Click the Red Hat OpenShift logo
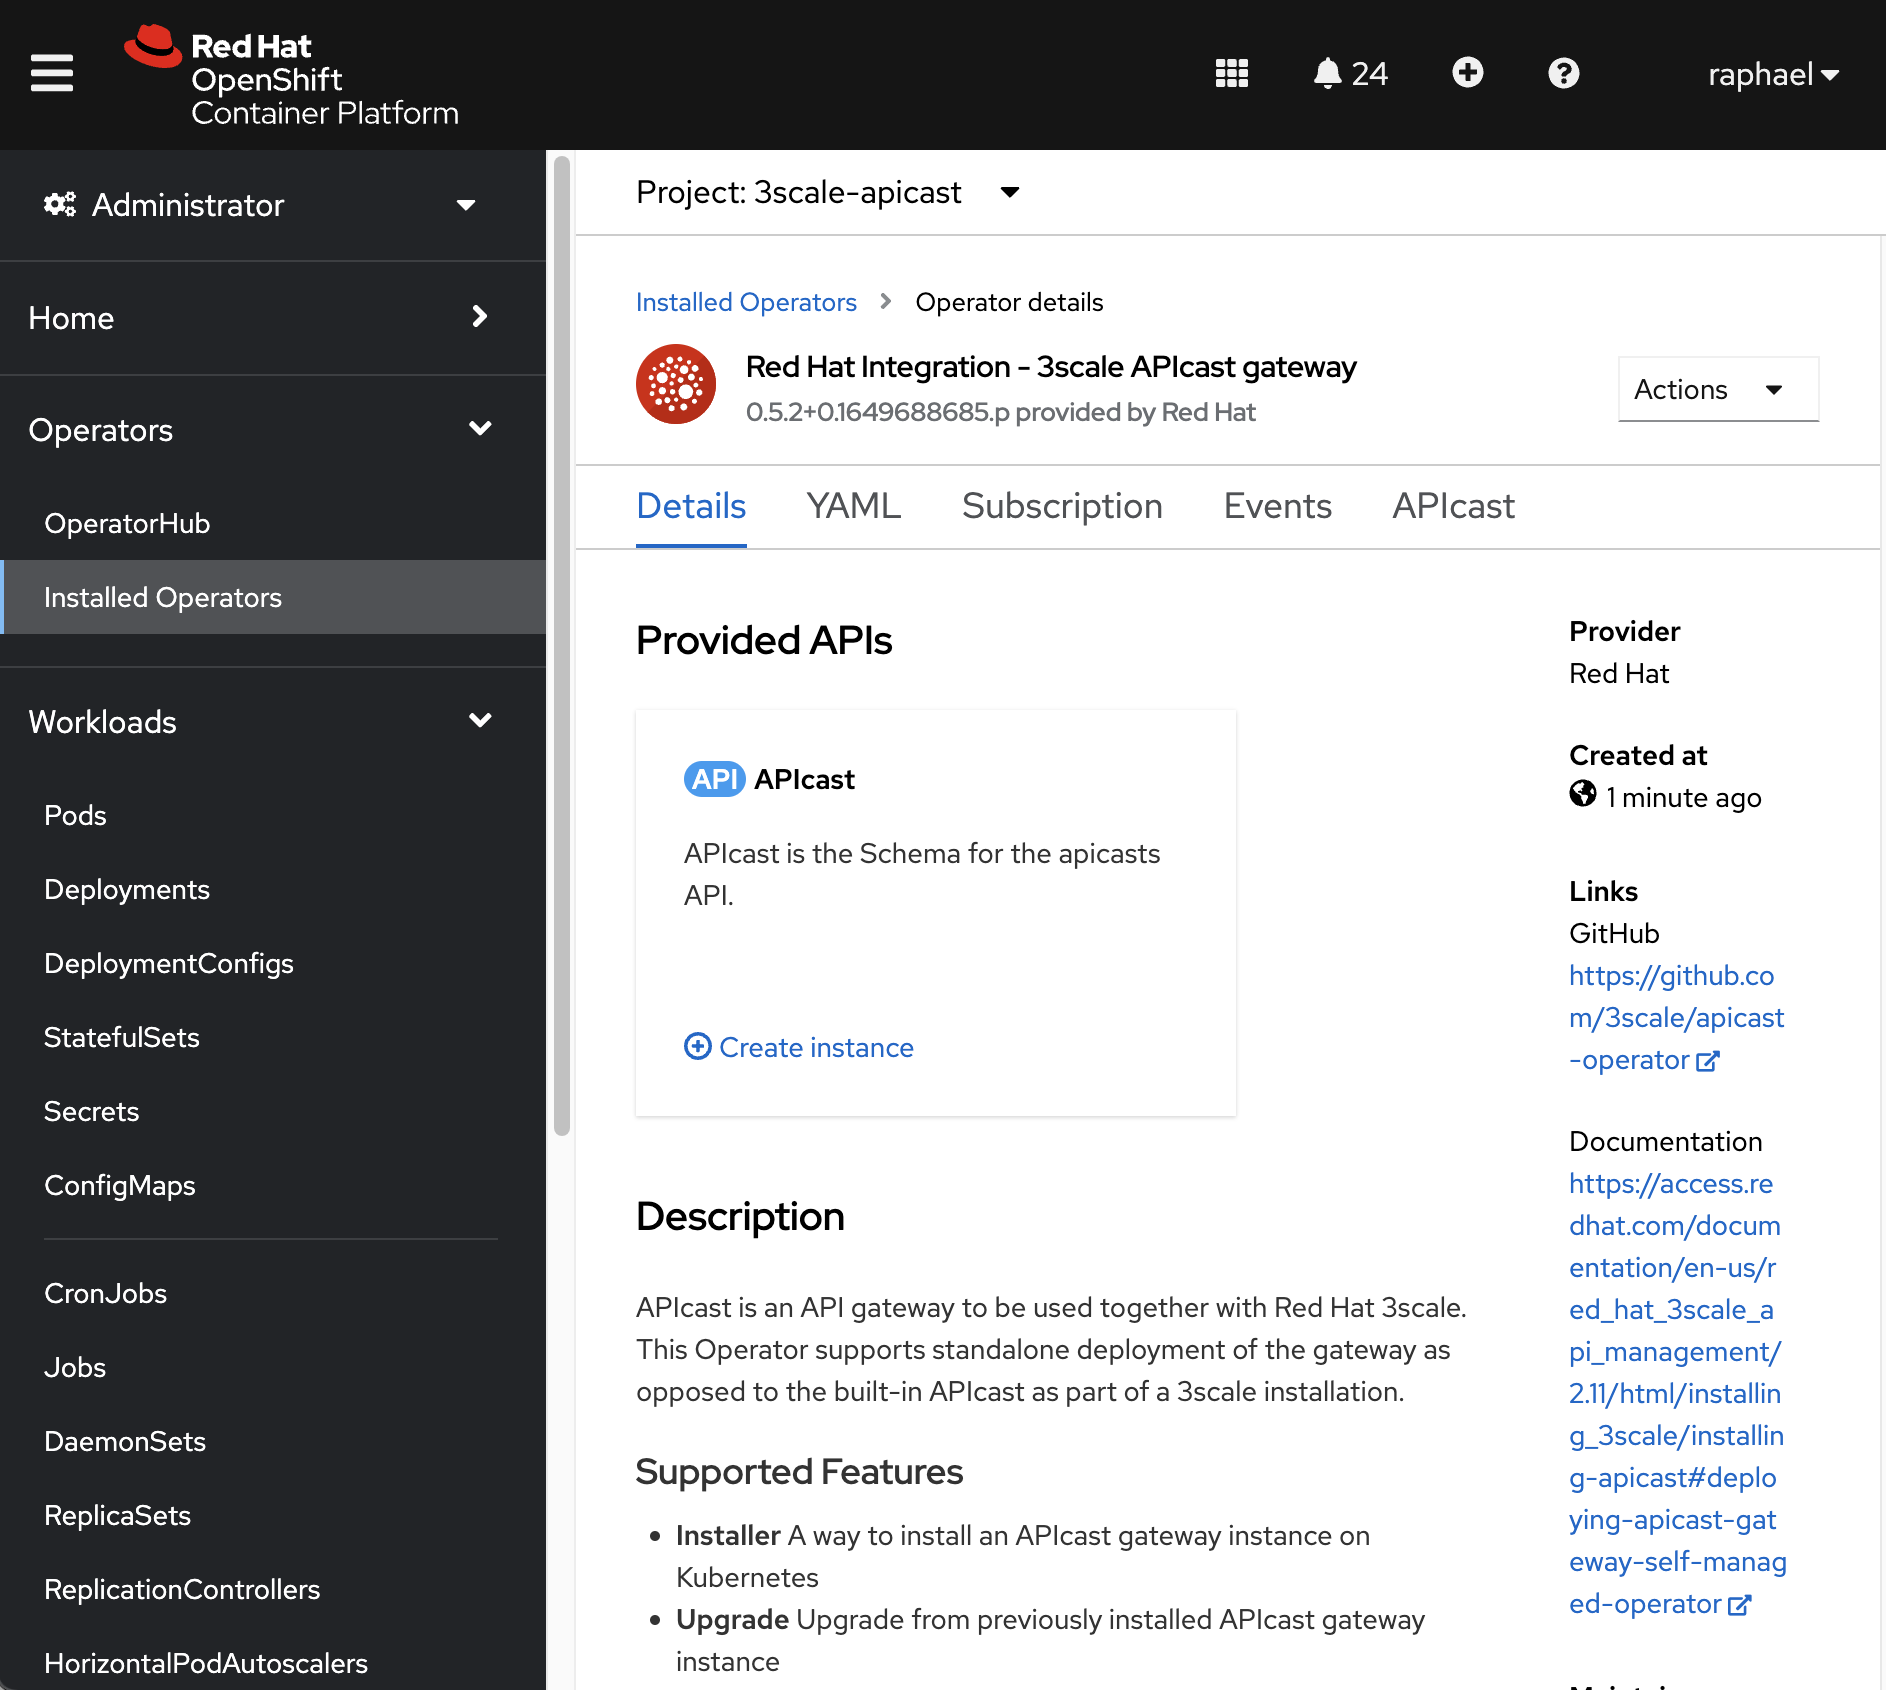Viewport: 1886px width, 1690px height. tap(290, 77)
